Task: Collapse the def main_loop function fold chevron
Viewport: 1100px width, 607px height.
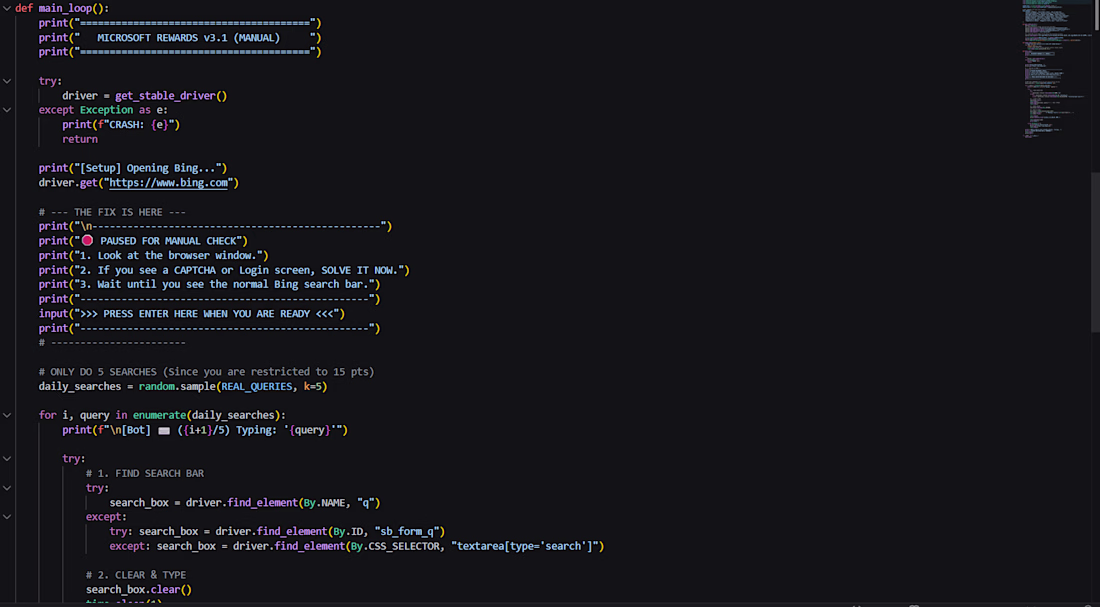Action: pos(7,8)
